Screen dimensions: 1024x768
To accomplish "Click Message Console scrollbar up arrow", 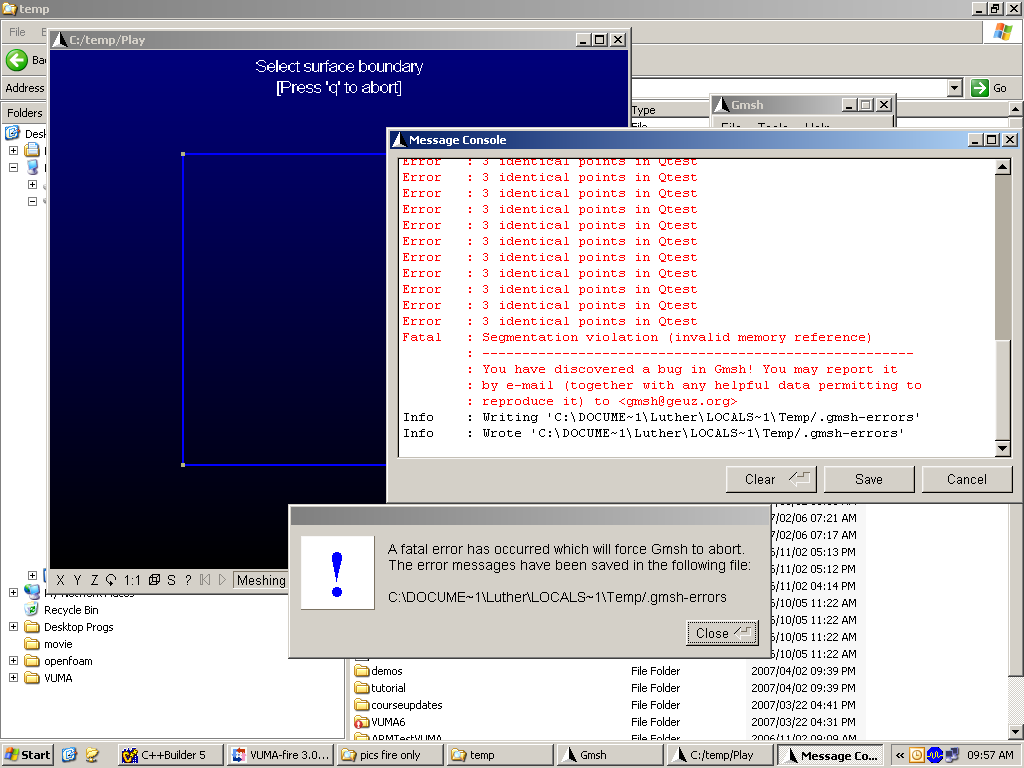I will pos(1002,167).
